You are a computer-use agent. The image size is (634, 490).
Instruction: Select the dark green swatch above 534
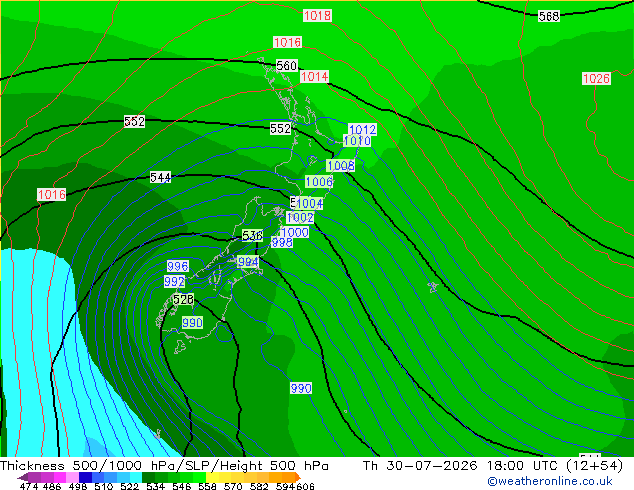[x=148, y=477]
